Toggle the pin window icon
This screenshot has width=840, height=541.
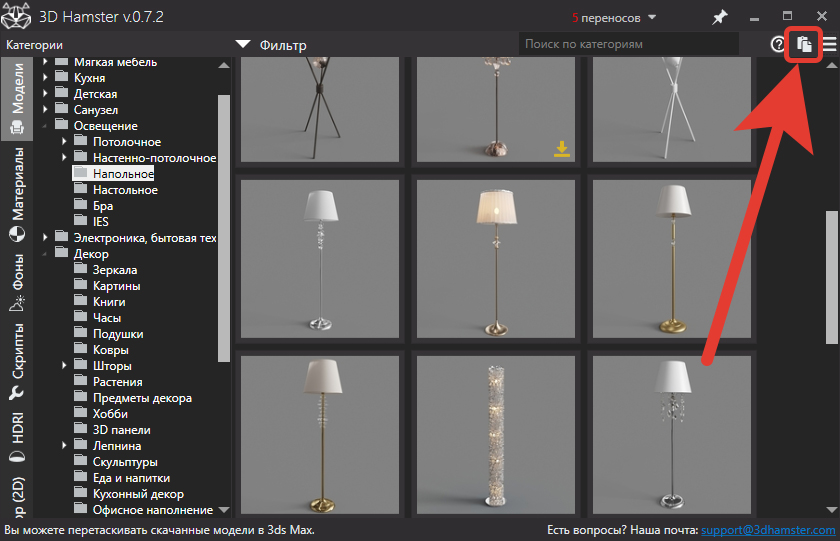[x=719, y=18]
